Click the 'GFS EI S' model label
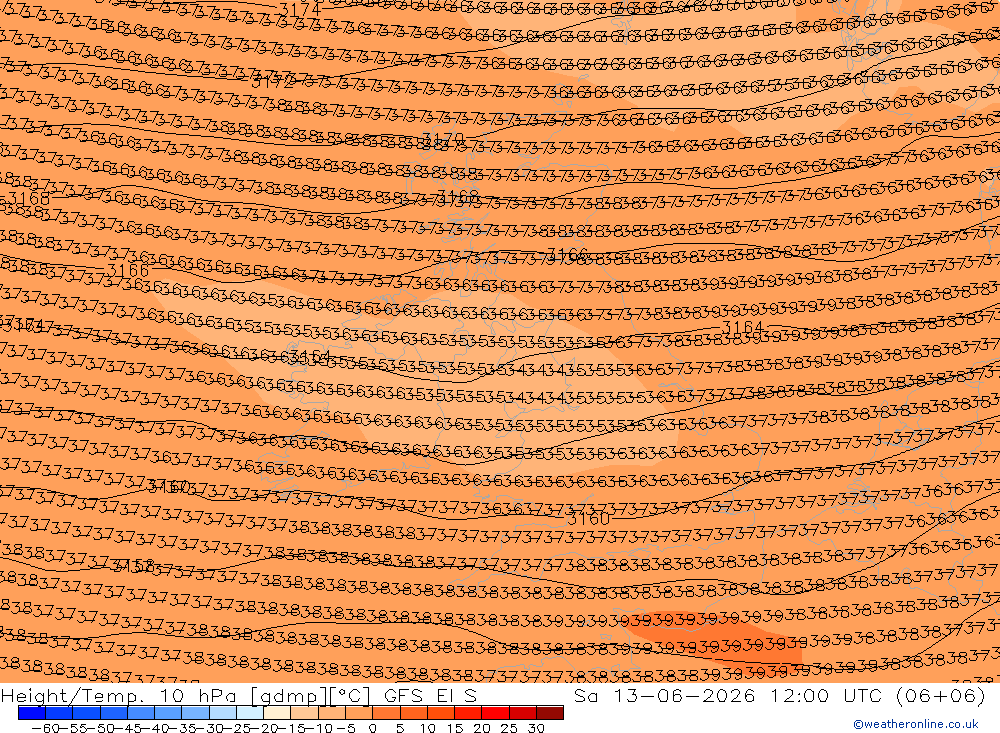 point(430,695)
